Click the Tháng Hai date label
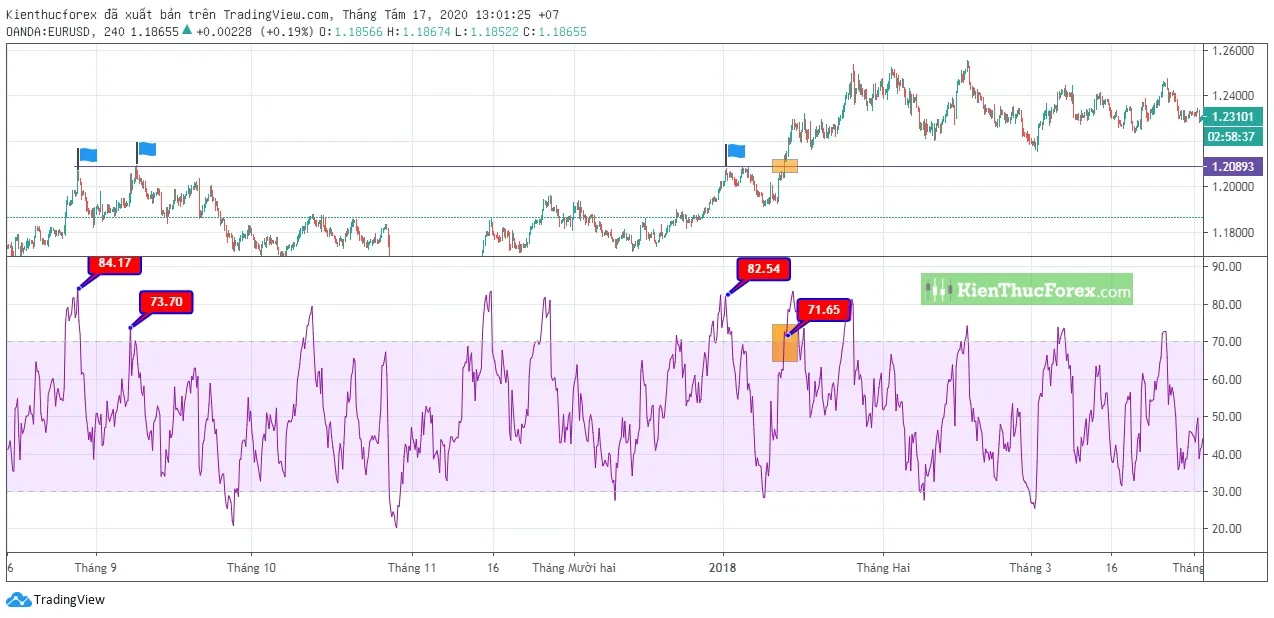Image resolution: width=1274 pixels, height=618 pixels. point(883,568)
